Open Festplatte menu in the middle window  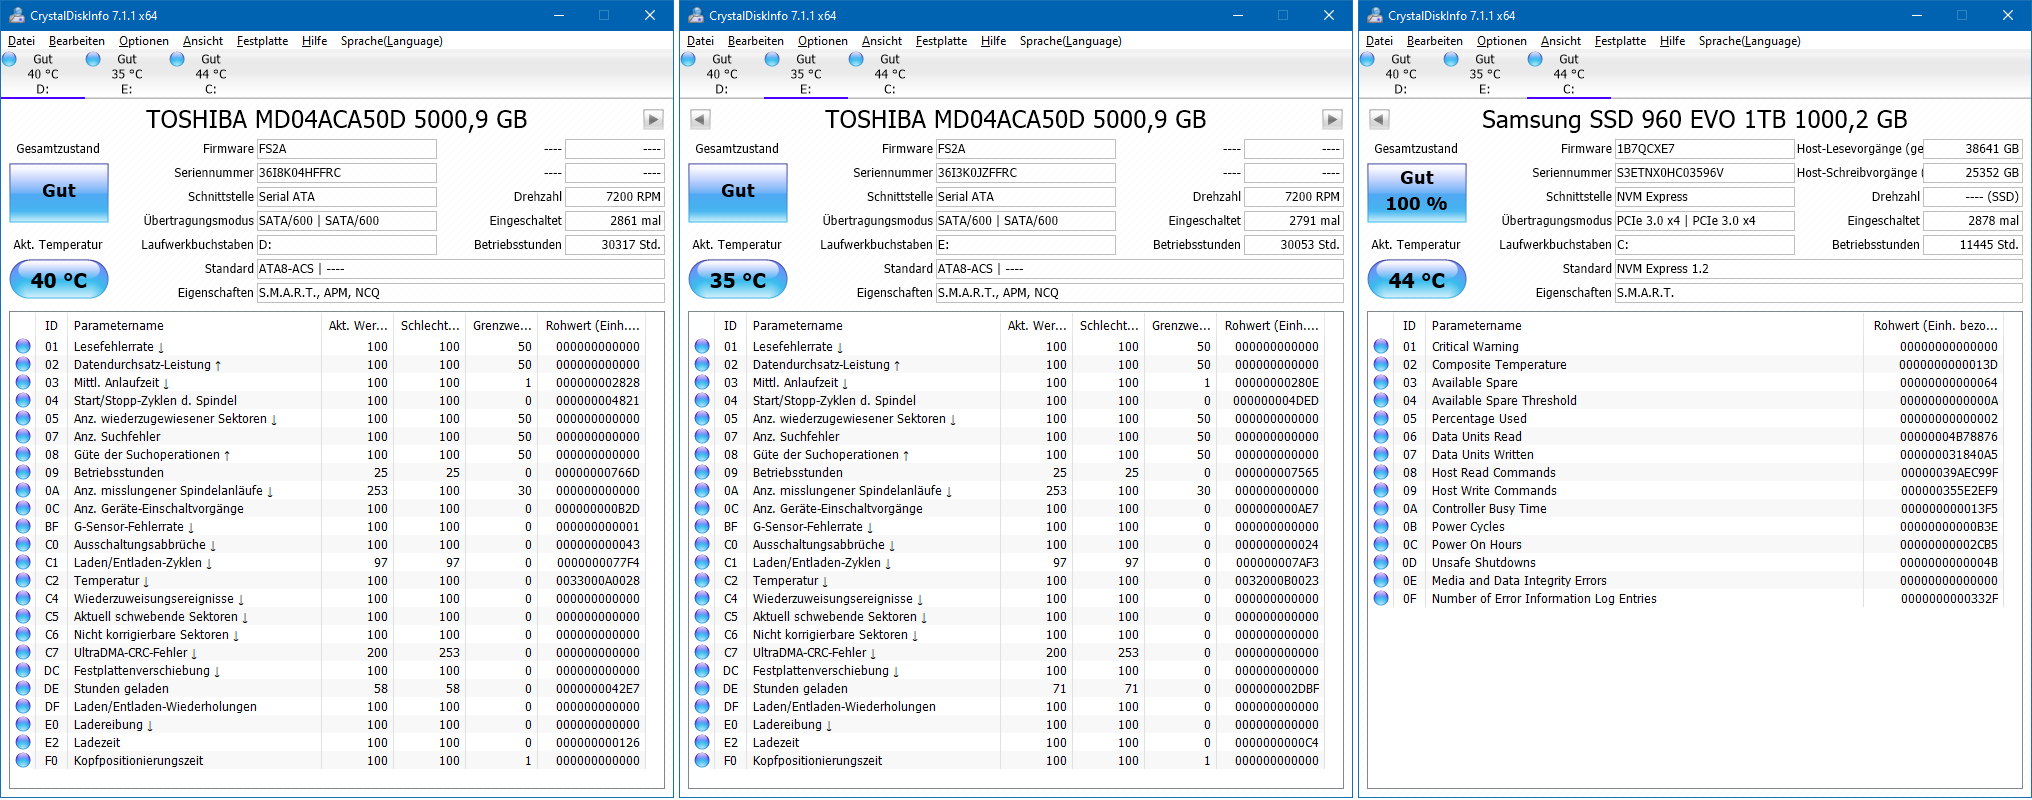tap(941, 41)
